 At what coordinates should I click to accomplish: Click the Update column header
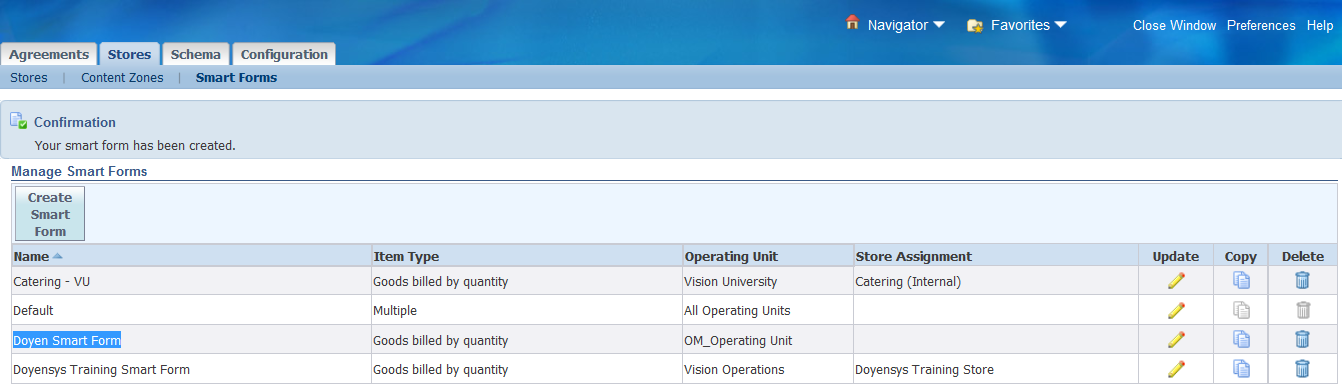point(1175,256)
